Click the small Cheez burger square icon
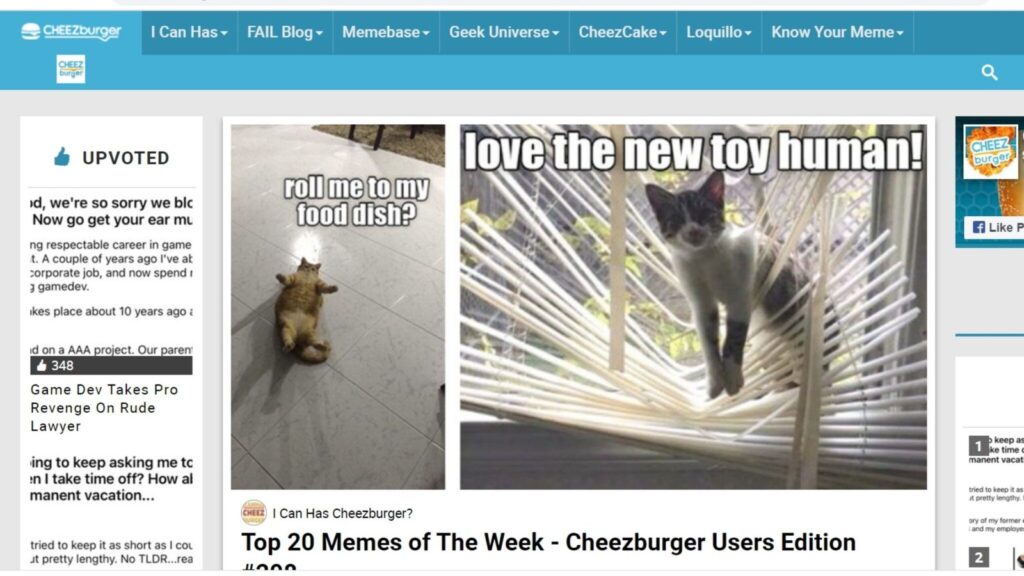Screen dimensions: 1024x576 pyautogui.click(x=71, y=69)
